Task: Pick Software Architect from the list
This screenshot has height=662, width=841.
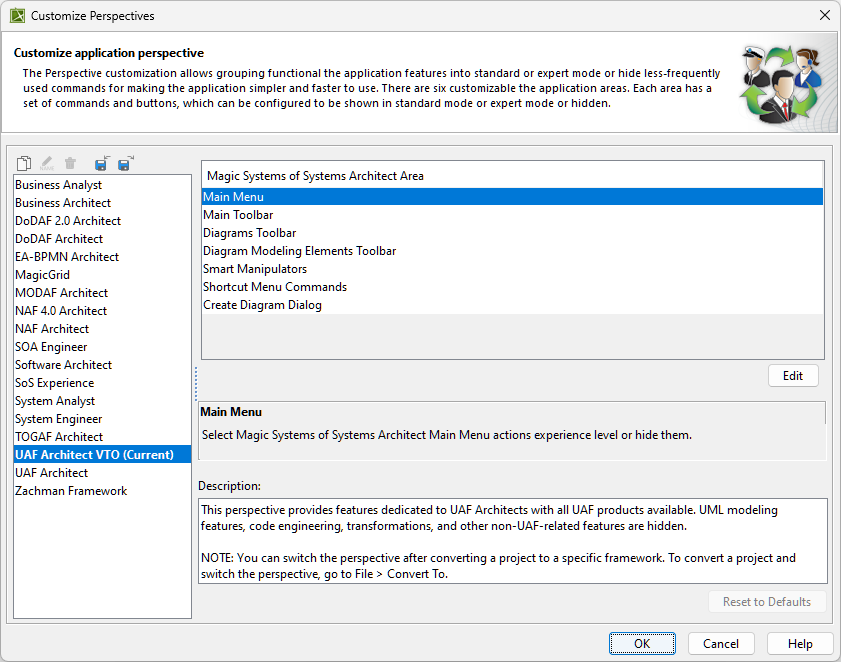Action: pyautogui.click(x=102, y=365)
